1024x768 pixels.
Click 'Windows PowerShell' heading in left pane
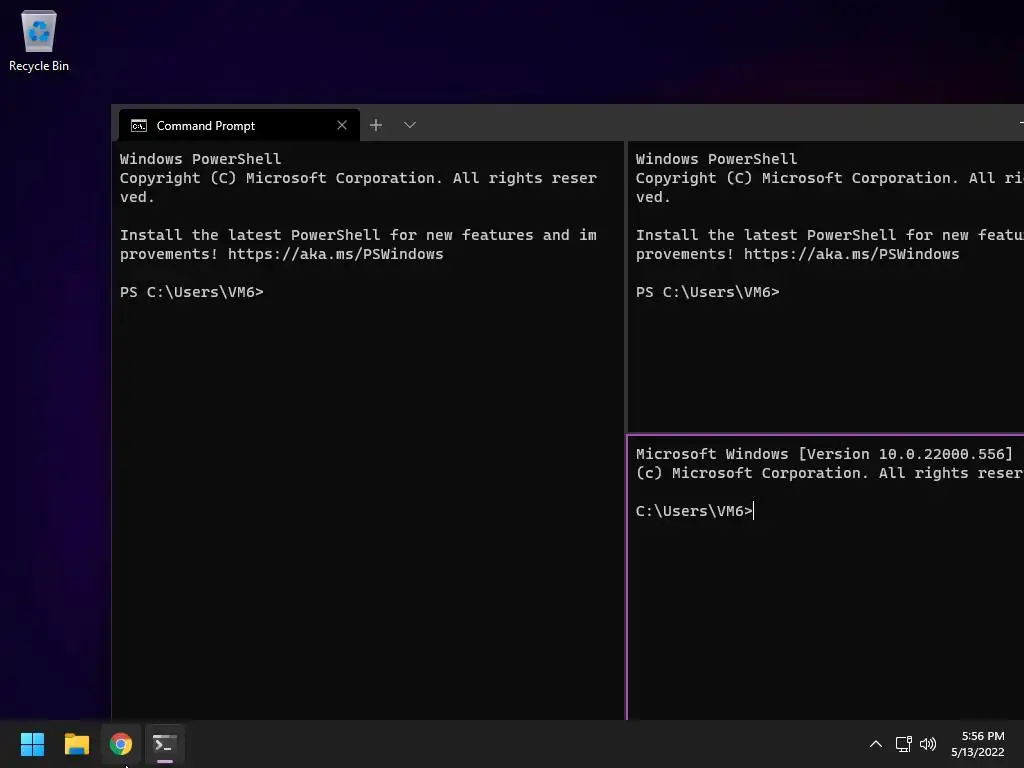click(x=200, y=159)
